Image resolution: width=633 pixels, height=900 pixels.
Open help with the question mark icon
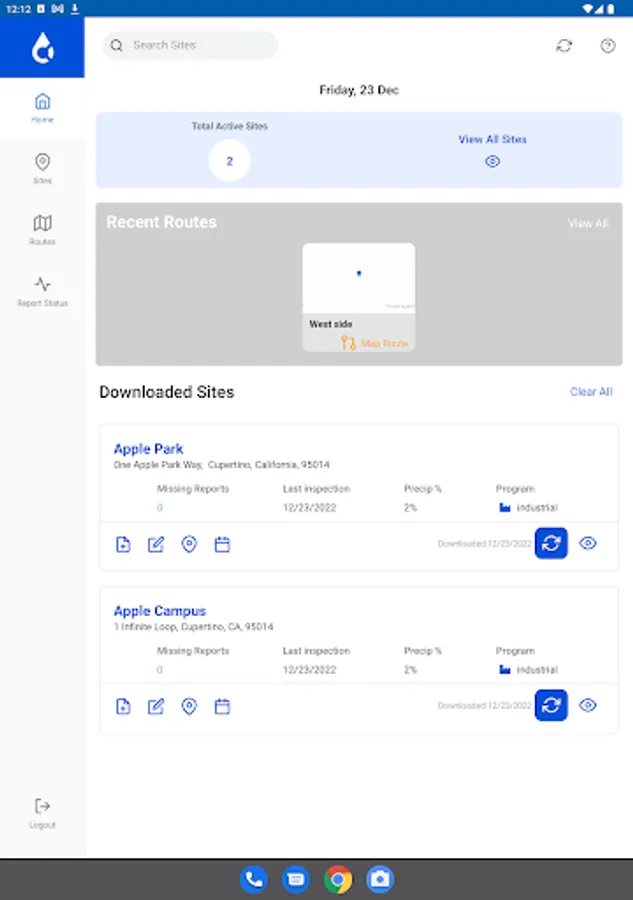608,46
